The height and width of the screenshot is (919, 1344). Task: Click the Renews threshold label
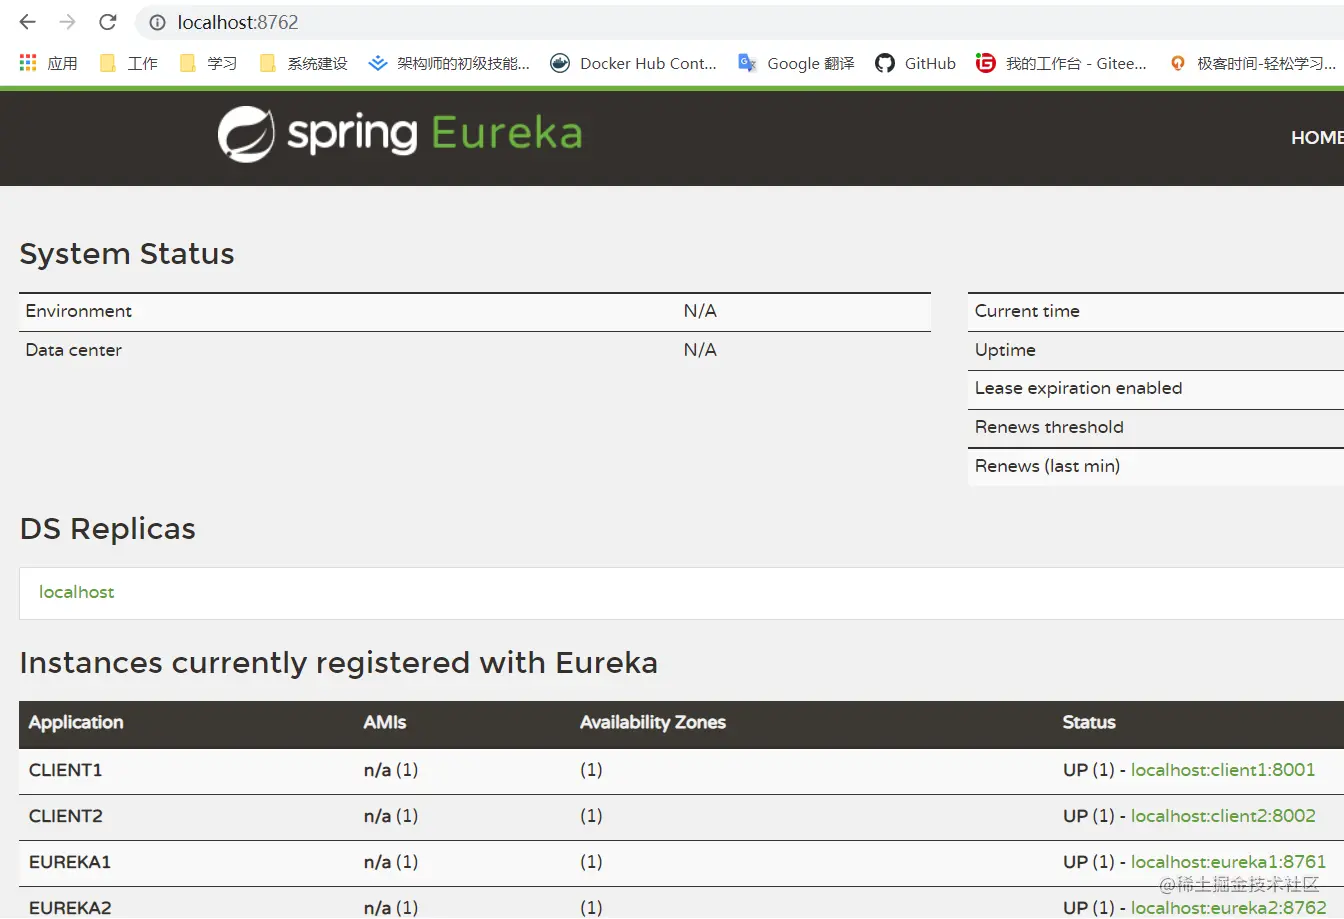(1049, 427)
